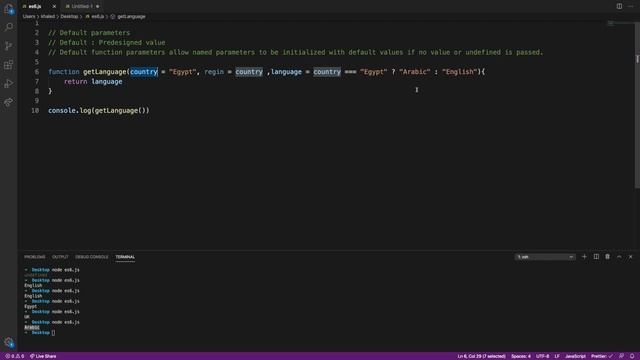Click the Desktop breadcrumb segment
The image size is (640, 360).
(69, 17)
